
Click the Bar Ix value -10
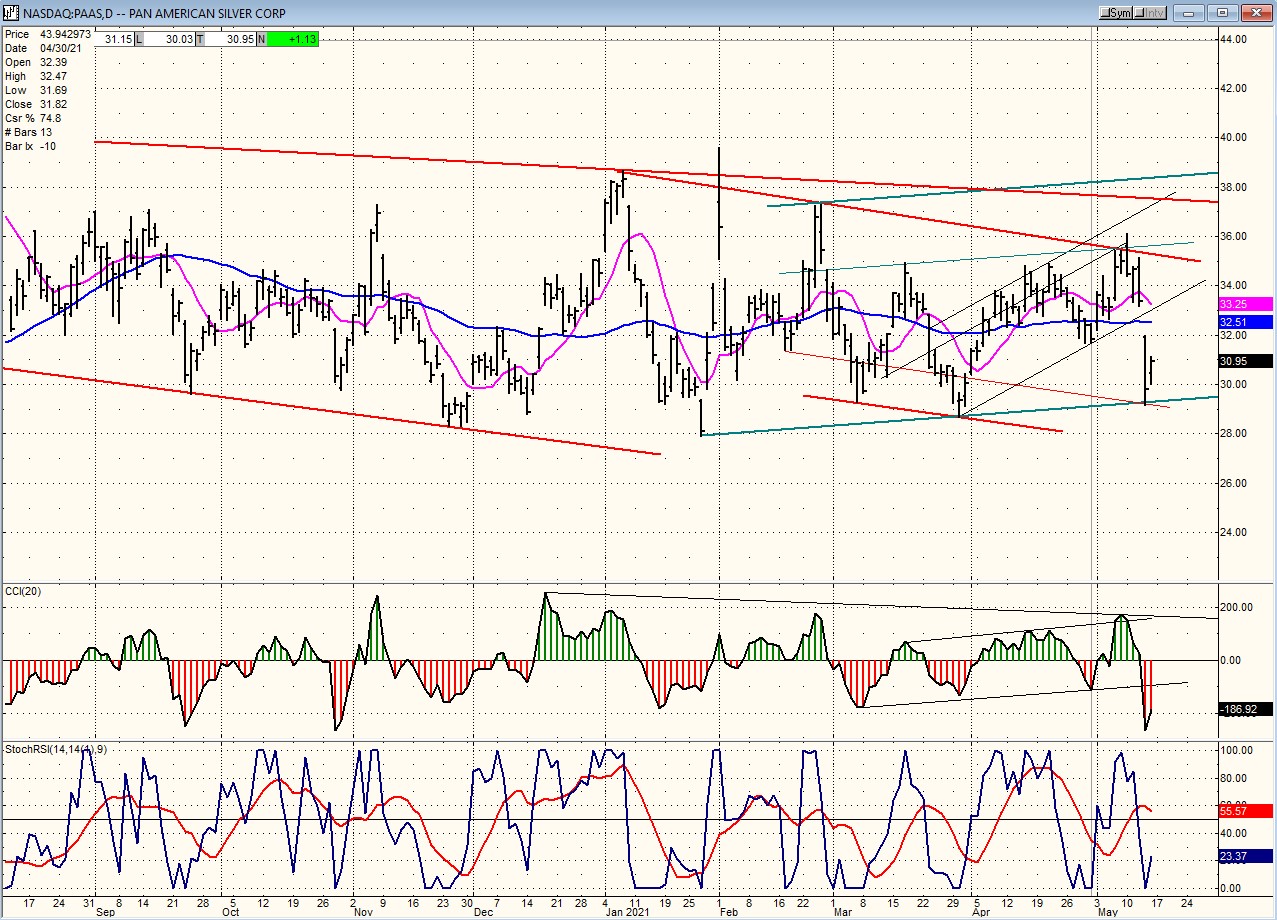click(x=49, y=146)
